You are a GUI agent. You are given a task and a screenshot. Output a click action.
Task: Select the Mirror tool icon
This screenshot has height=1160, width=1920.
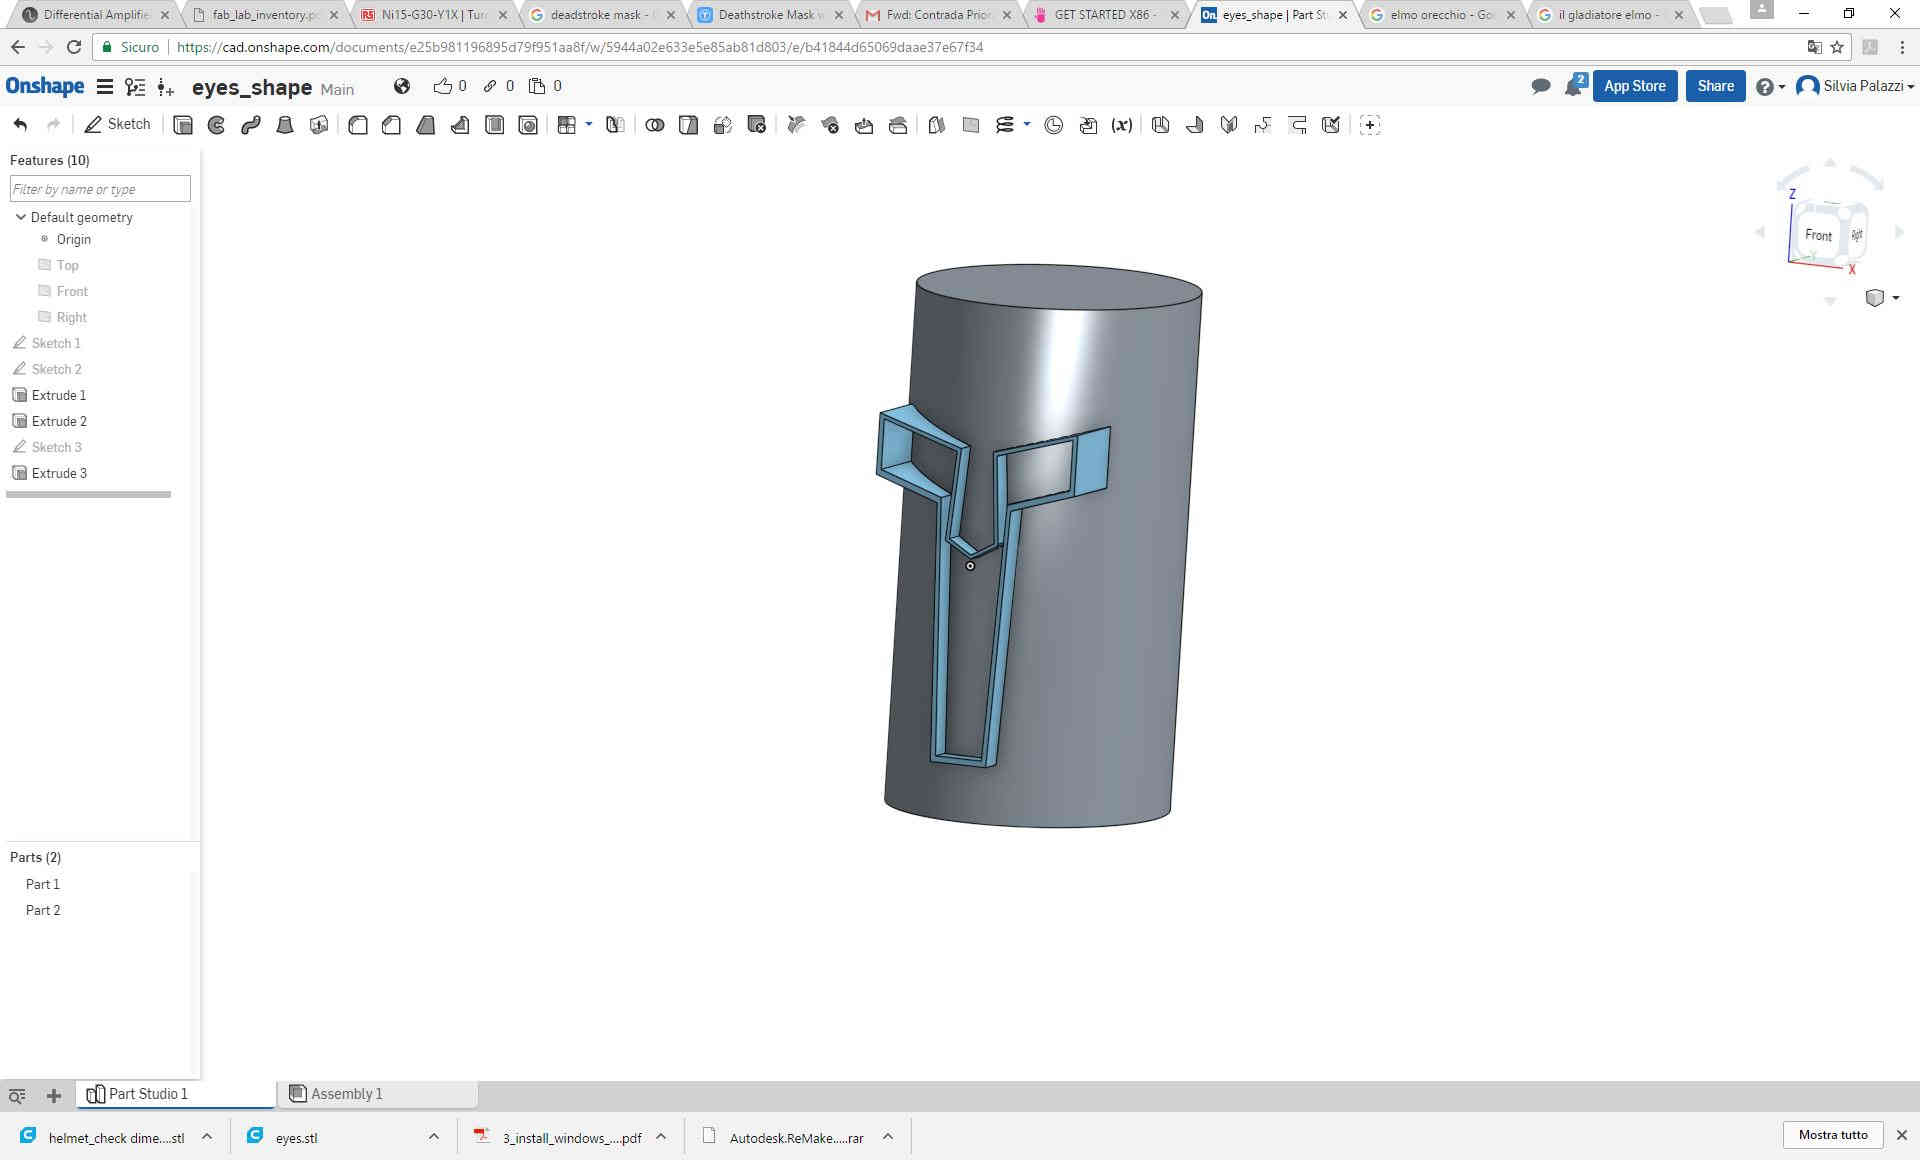click(x=615, y=125)
